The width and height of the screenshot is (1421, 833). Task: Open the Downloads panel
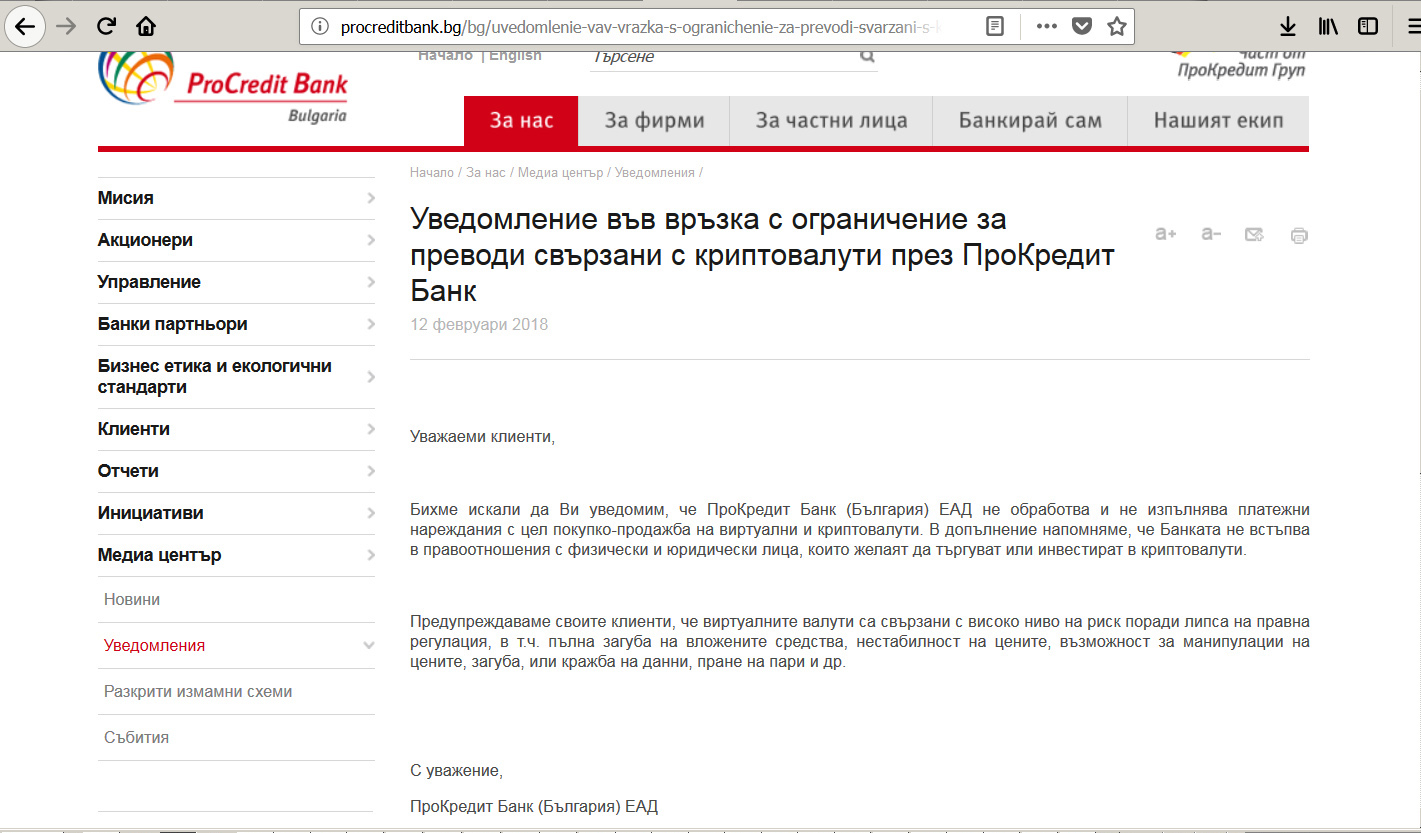[1288, 26]
